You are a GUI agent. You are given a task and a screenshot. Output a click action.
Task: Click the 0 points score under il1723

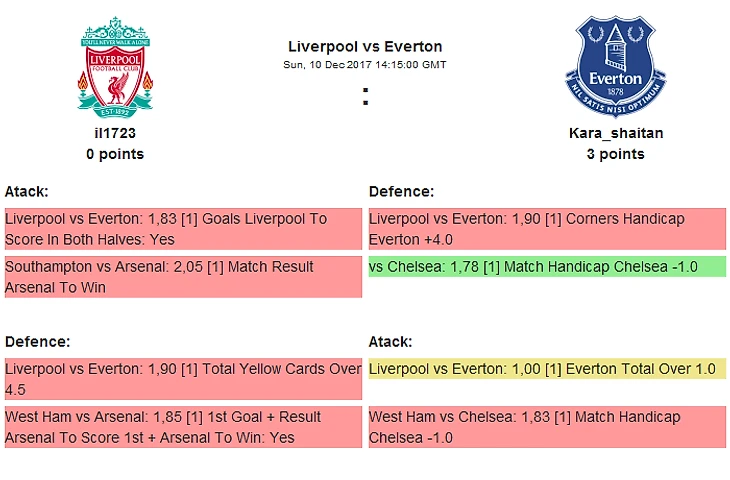tap(115, 154)
